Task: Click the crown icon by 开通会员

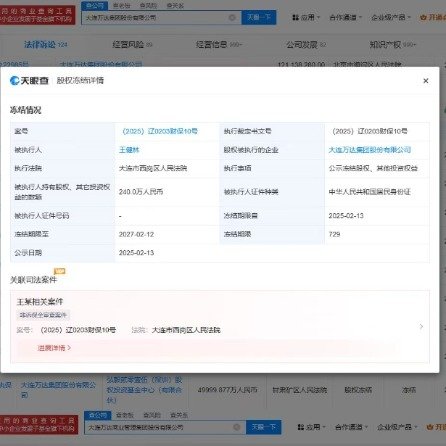Action: coord(423,17)
